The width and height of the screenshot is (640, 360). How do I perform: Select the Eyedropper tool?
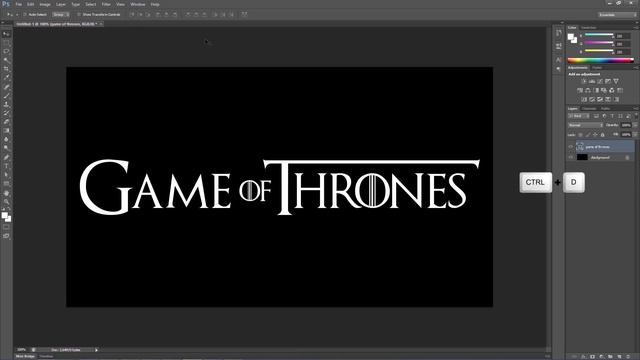[6, 78]
